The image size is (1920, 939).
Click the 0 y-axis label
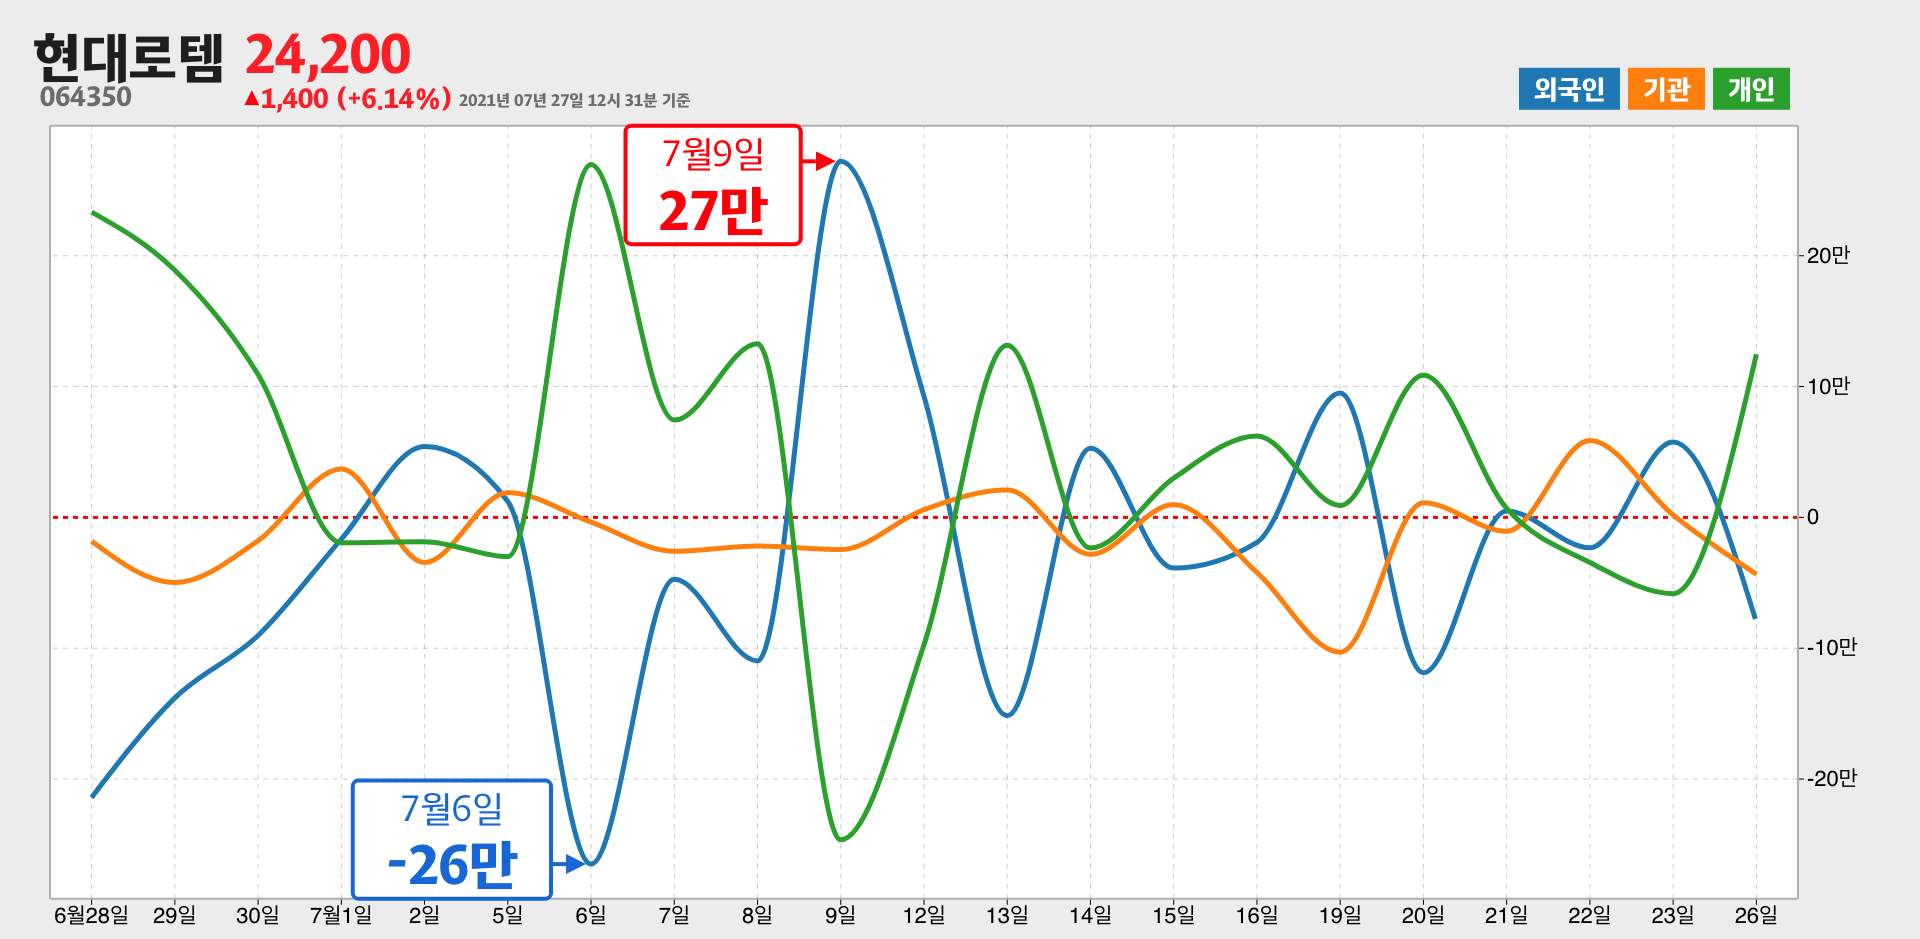click(1813, 517)
